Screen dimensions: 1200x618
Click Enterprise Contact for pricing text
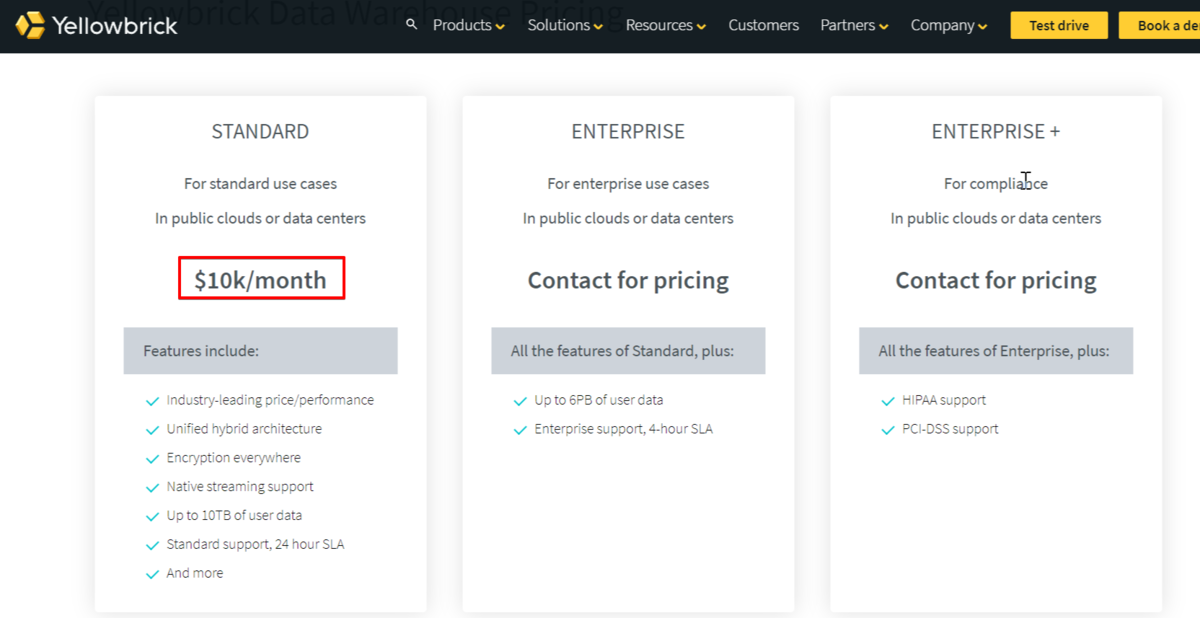[x=628, y=280]
